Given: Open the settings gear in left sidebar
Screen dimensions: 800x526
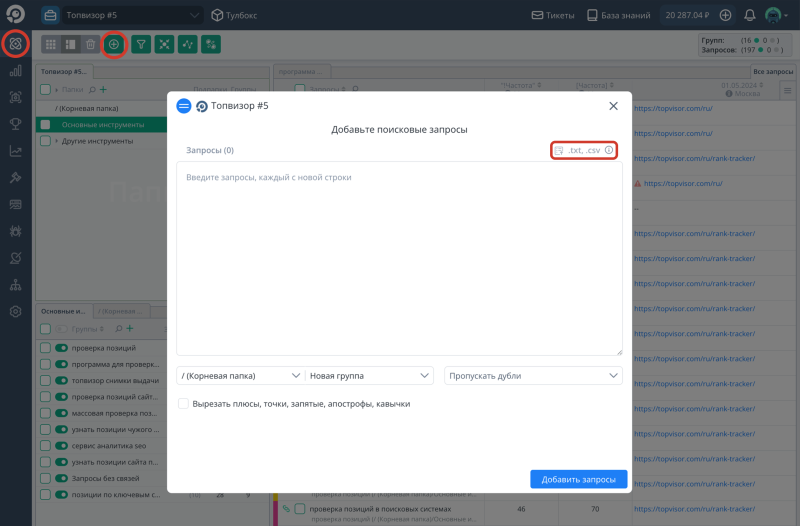Looking at the screenshot, I should tap(15, 311).
